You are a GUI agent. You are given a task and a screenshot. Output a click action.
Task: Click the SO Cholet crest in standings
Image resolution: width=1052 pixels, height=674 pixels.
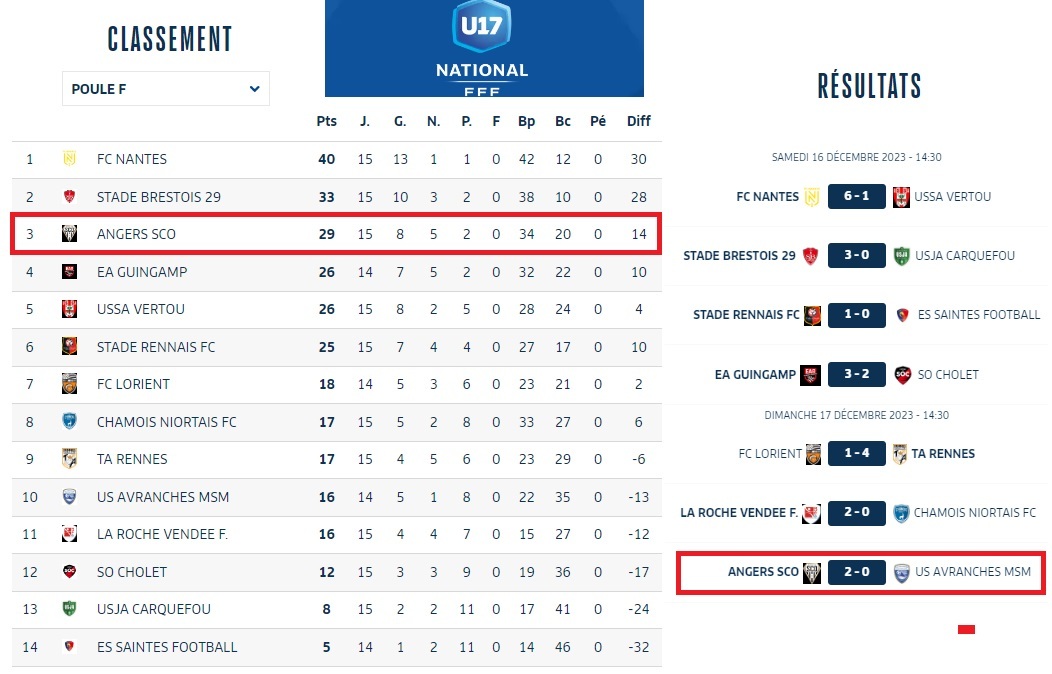(x=70, y=572)
